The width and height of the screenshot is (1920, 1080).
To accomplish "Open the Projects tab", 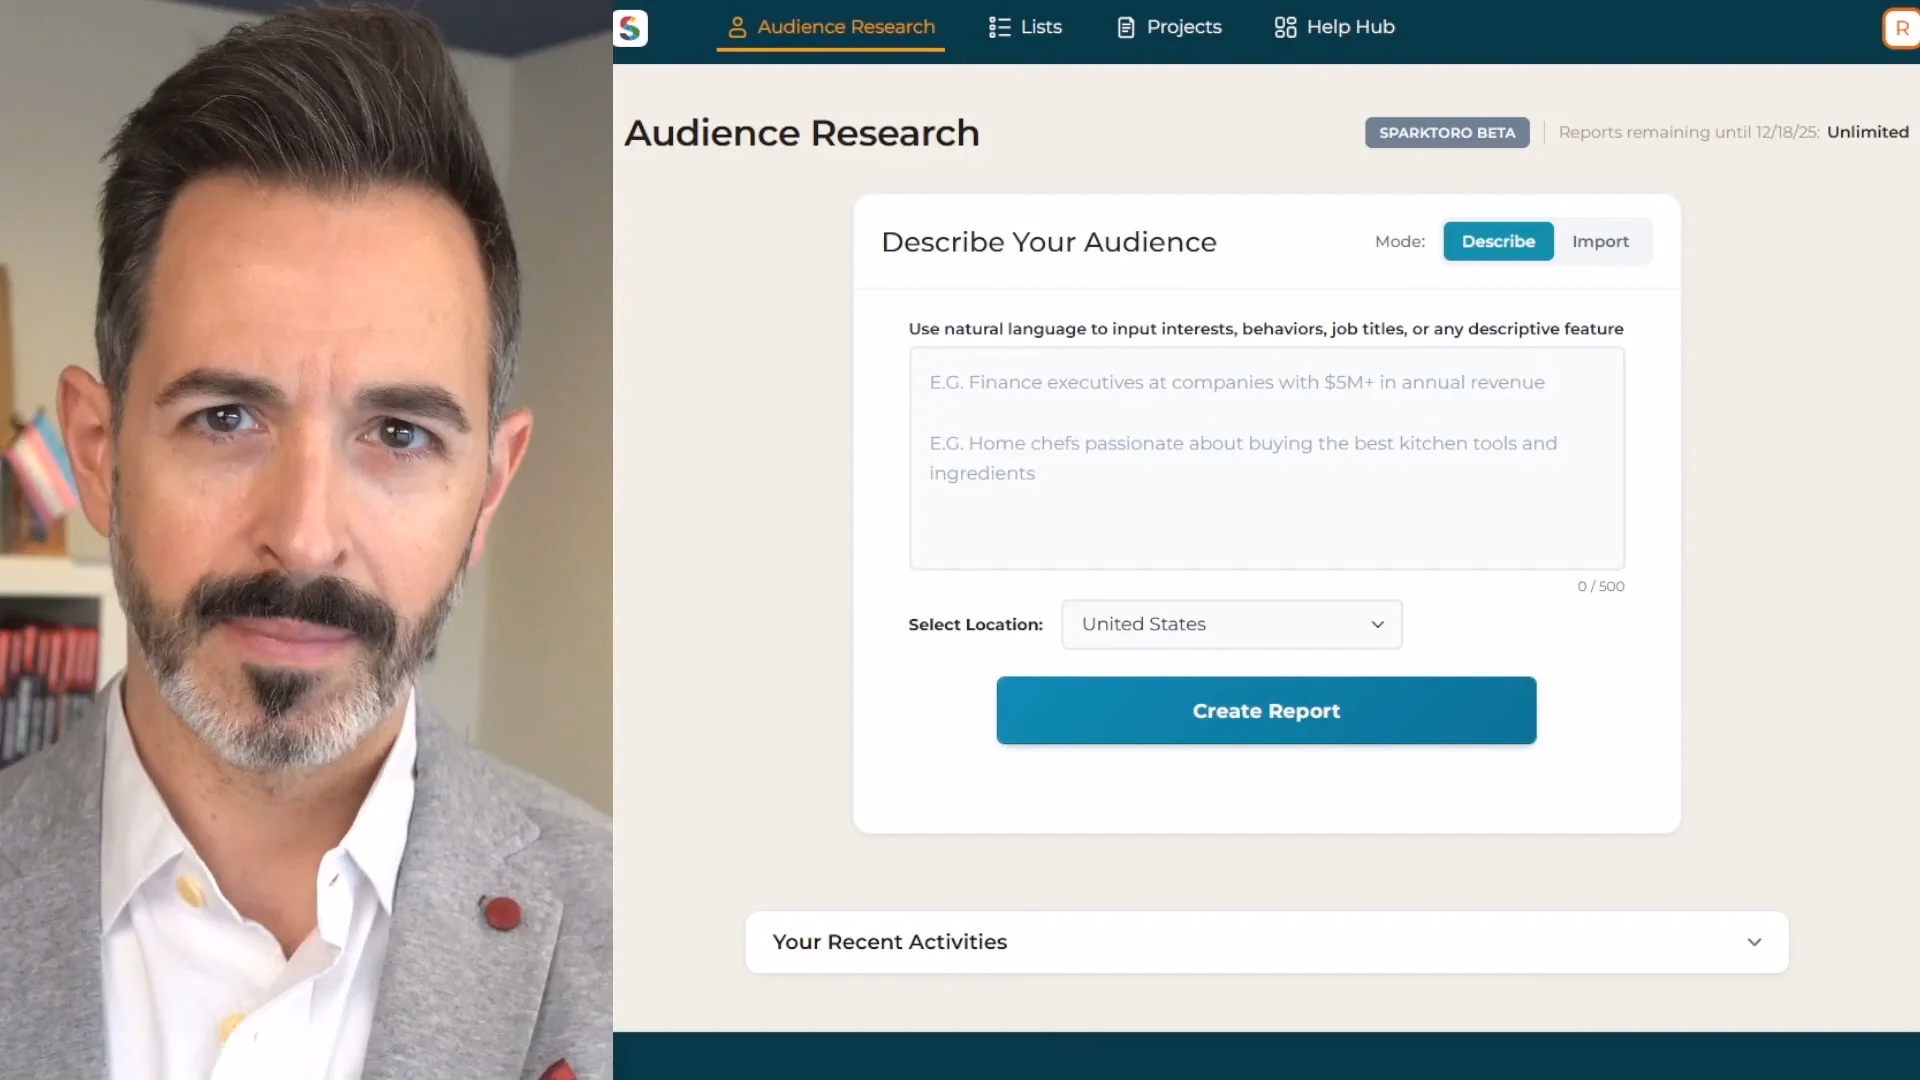I will (x=1184, y=27).
